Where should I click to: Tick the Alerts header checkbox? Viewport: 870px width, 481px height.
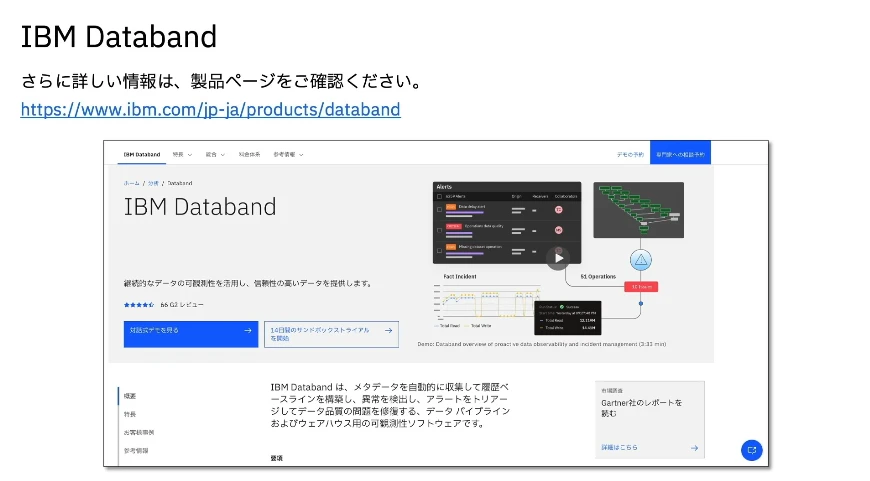click(x=439, y=196)
